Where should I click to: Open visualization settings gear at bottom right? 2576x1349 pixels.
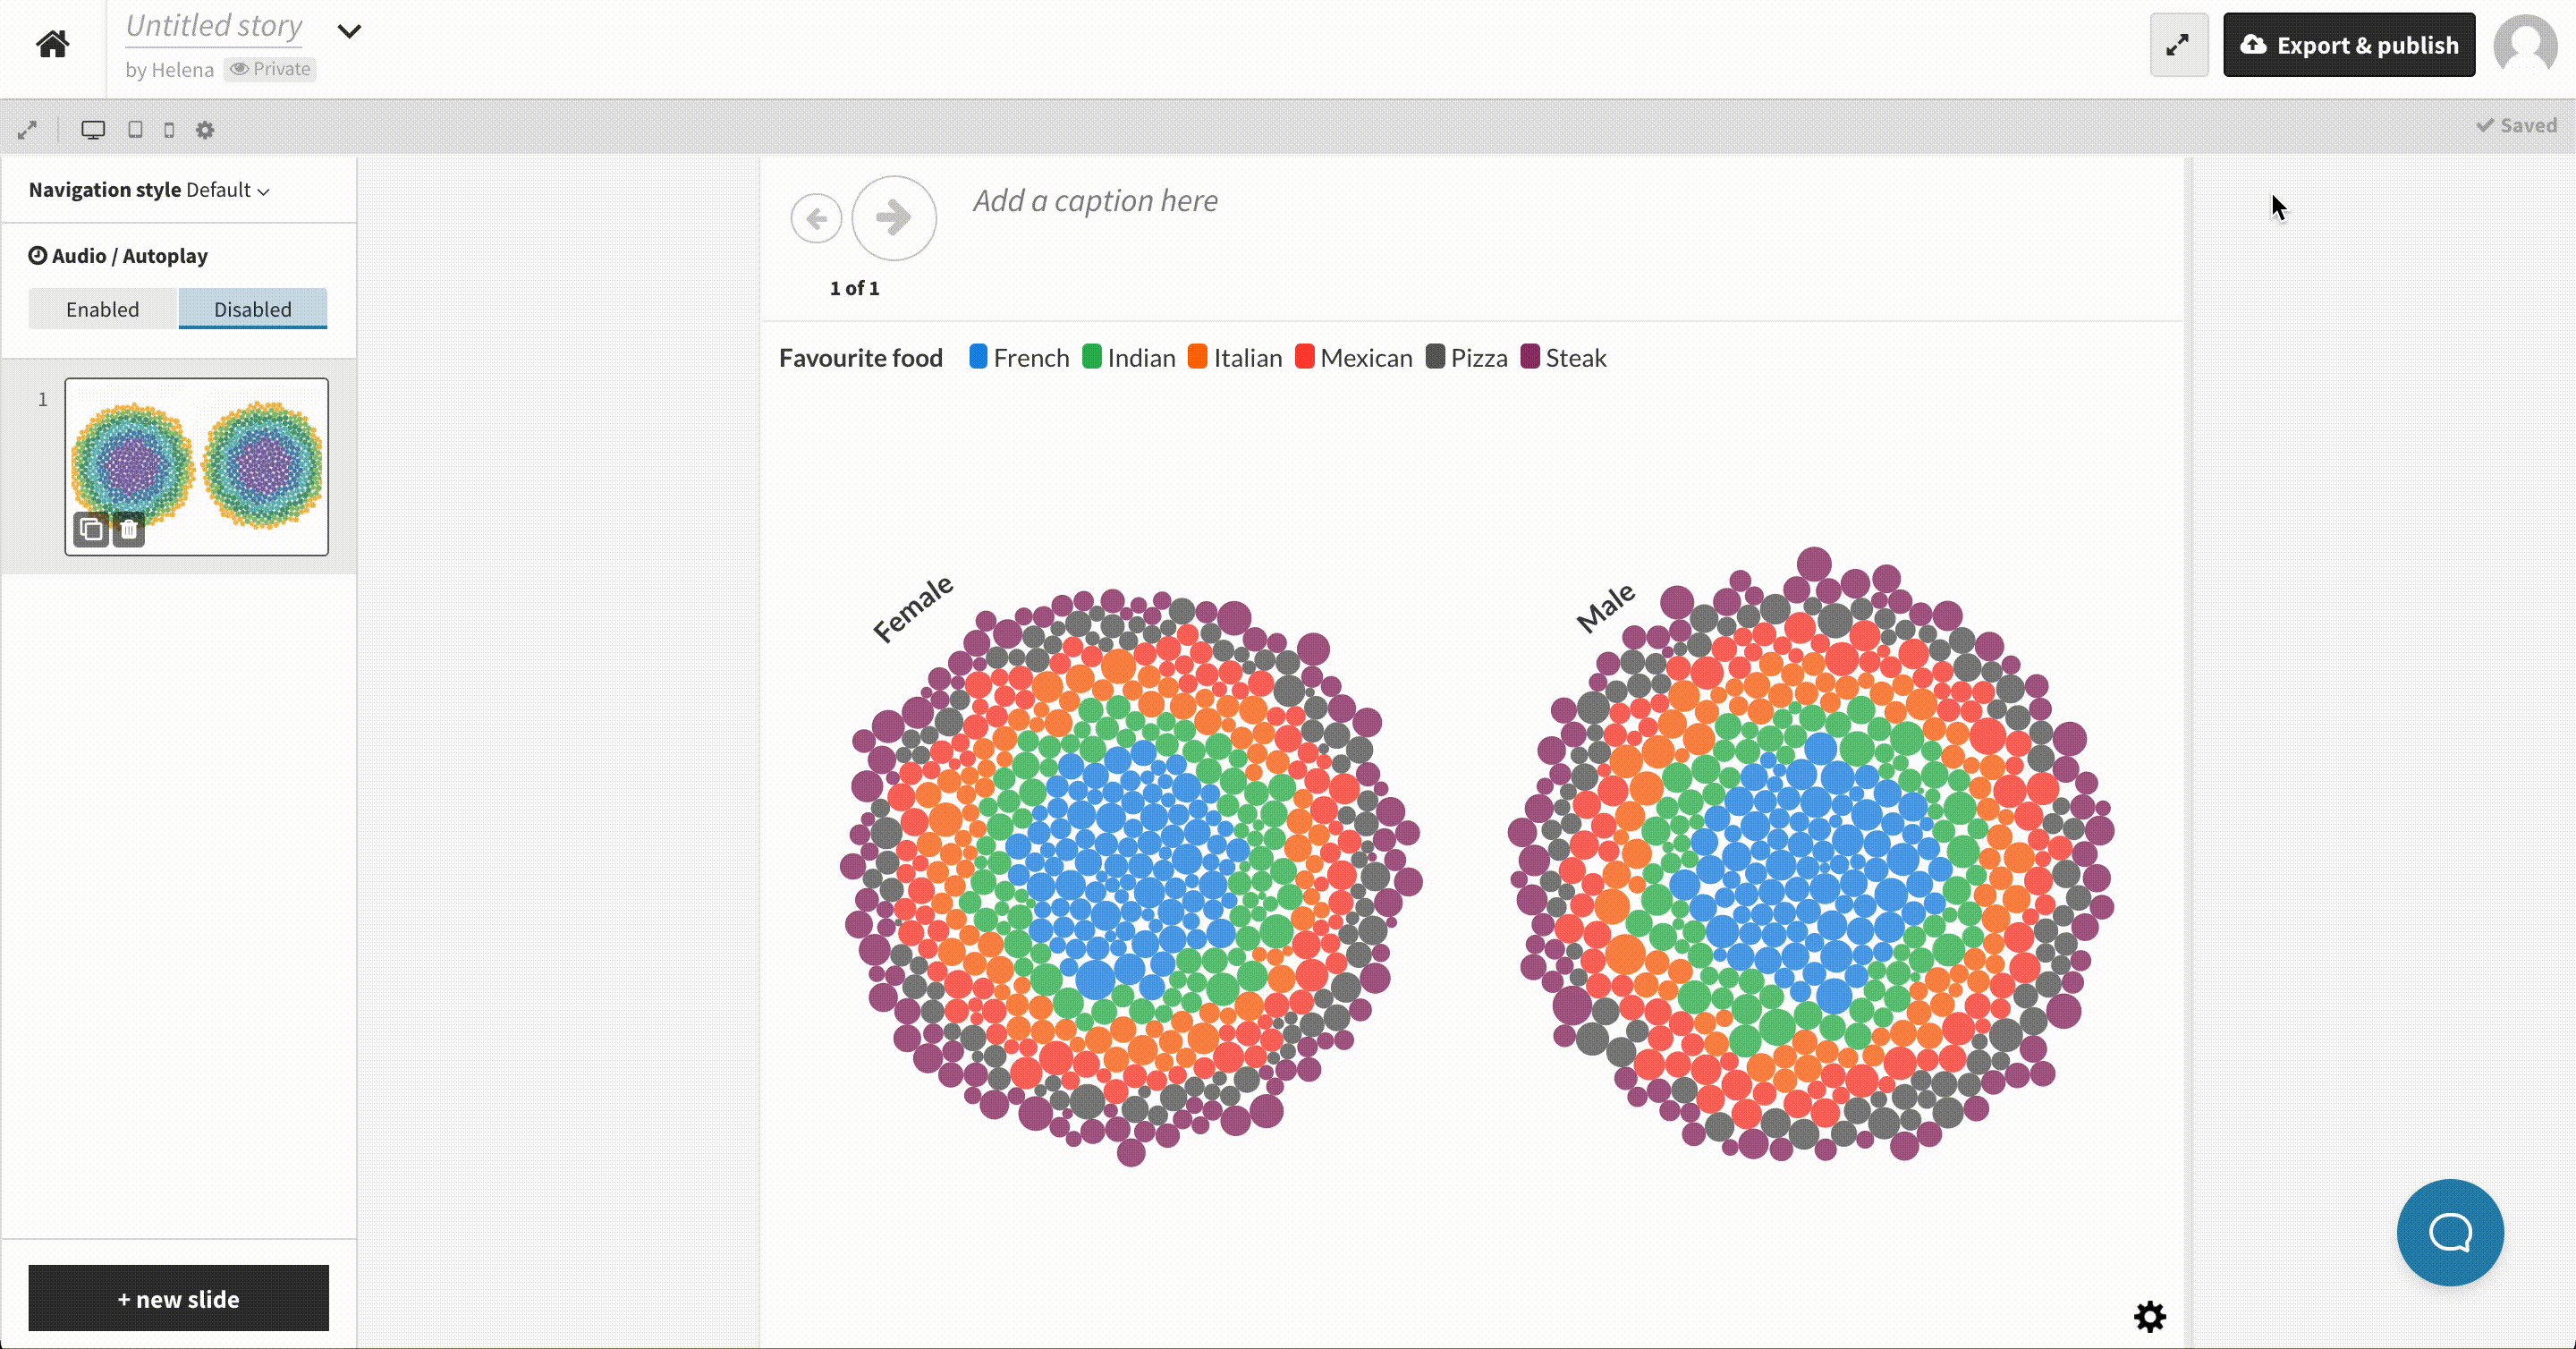pyautogui.click(x=2149, y=1316)
